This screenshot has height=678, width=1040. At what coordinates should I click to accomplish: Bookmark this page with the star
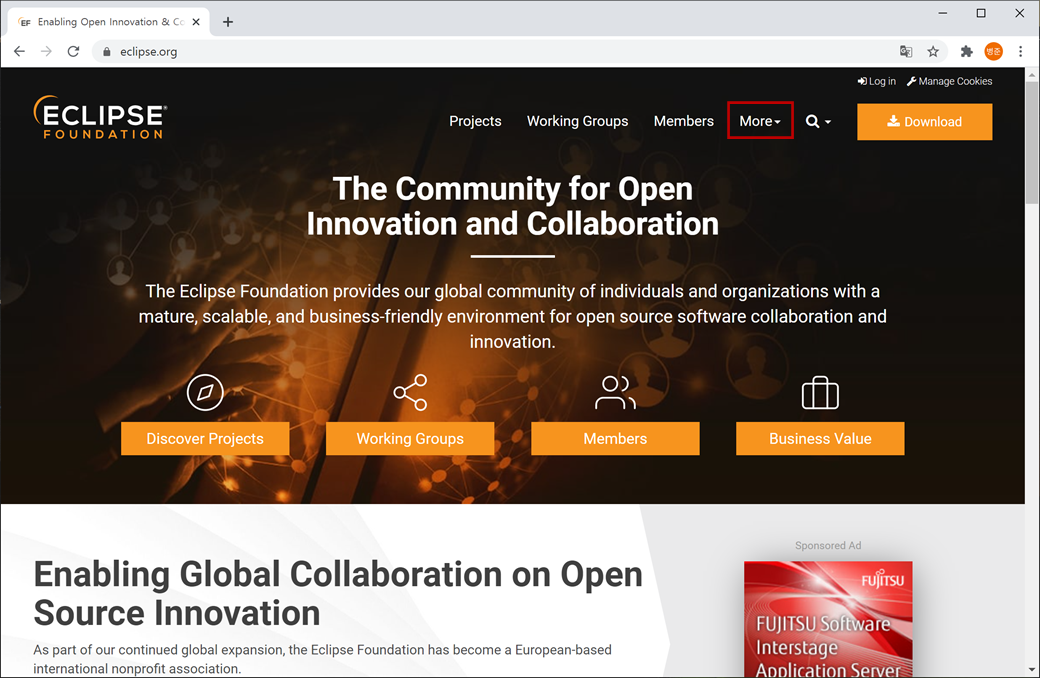point(933,51)
